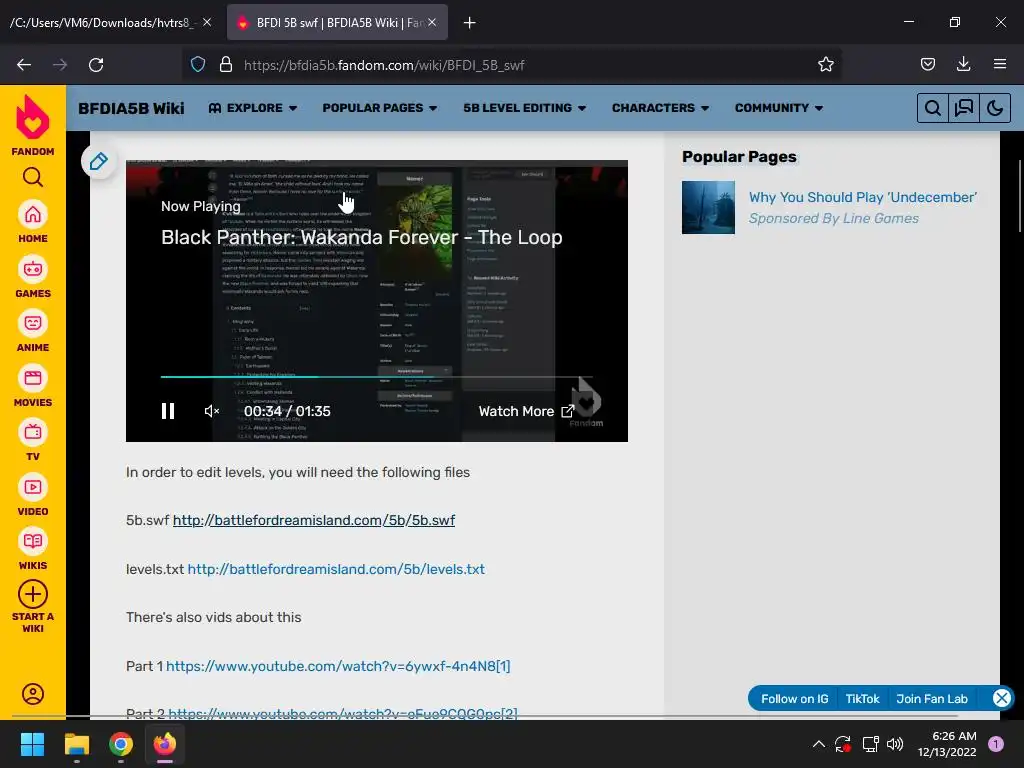Go to Fandom Home icon
The image size is (1024, 768).
(33, 214)
